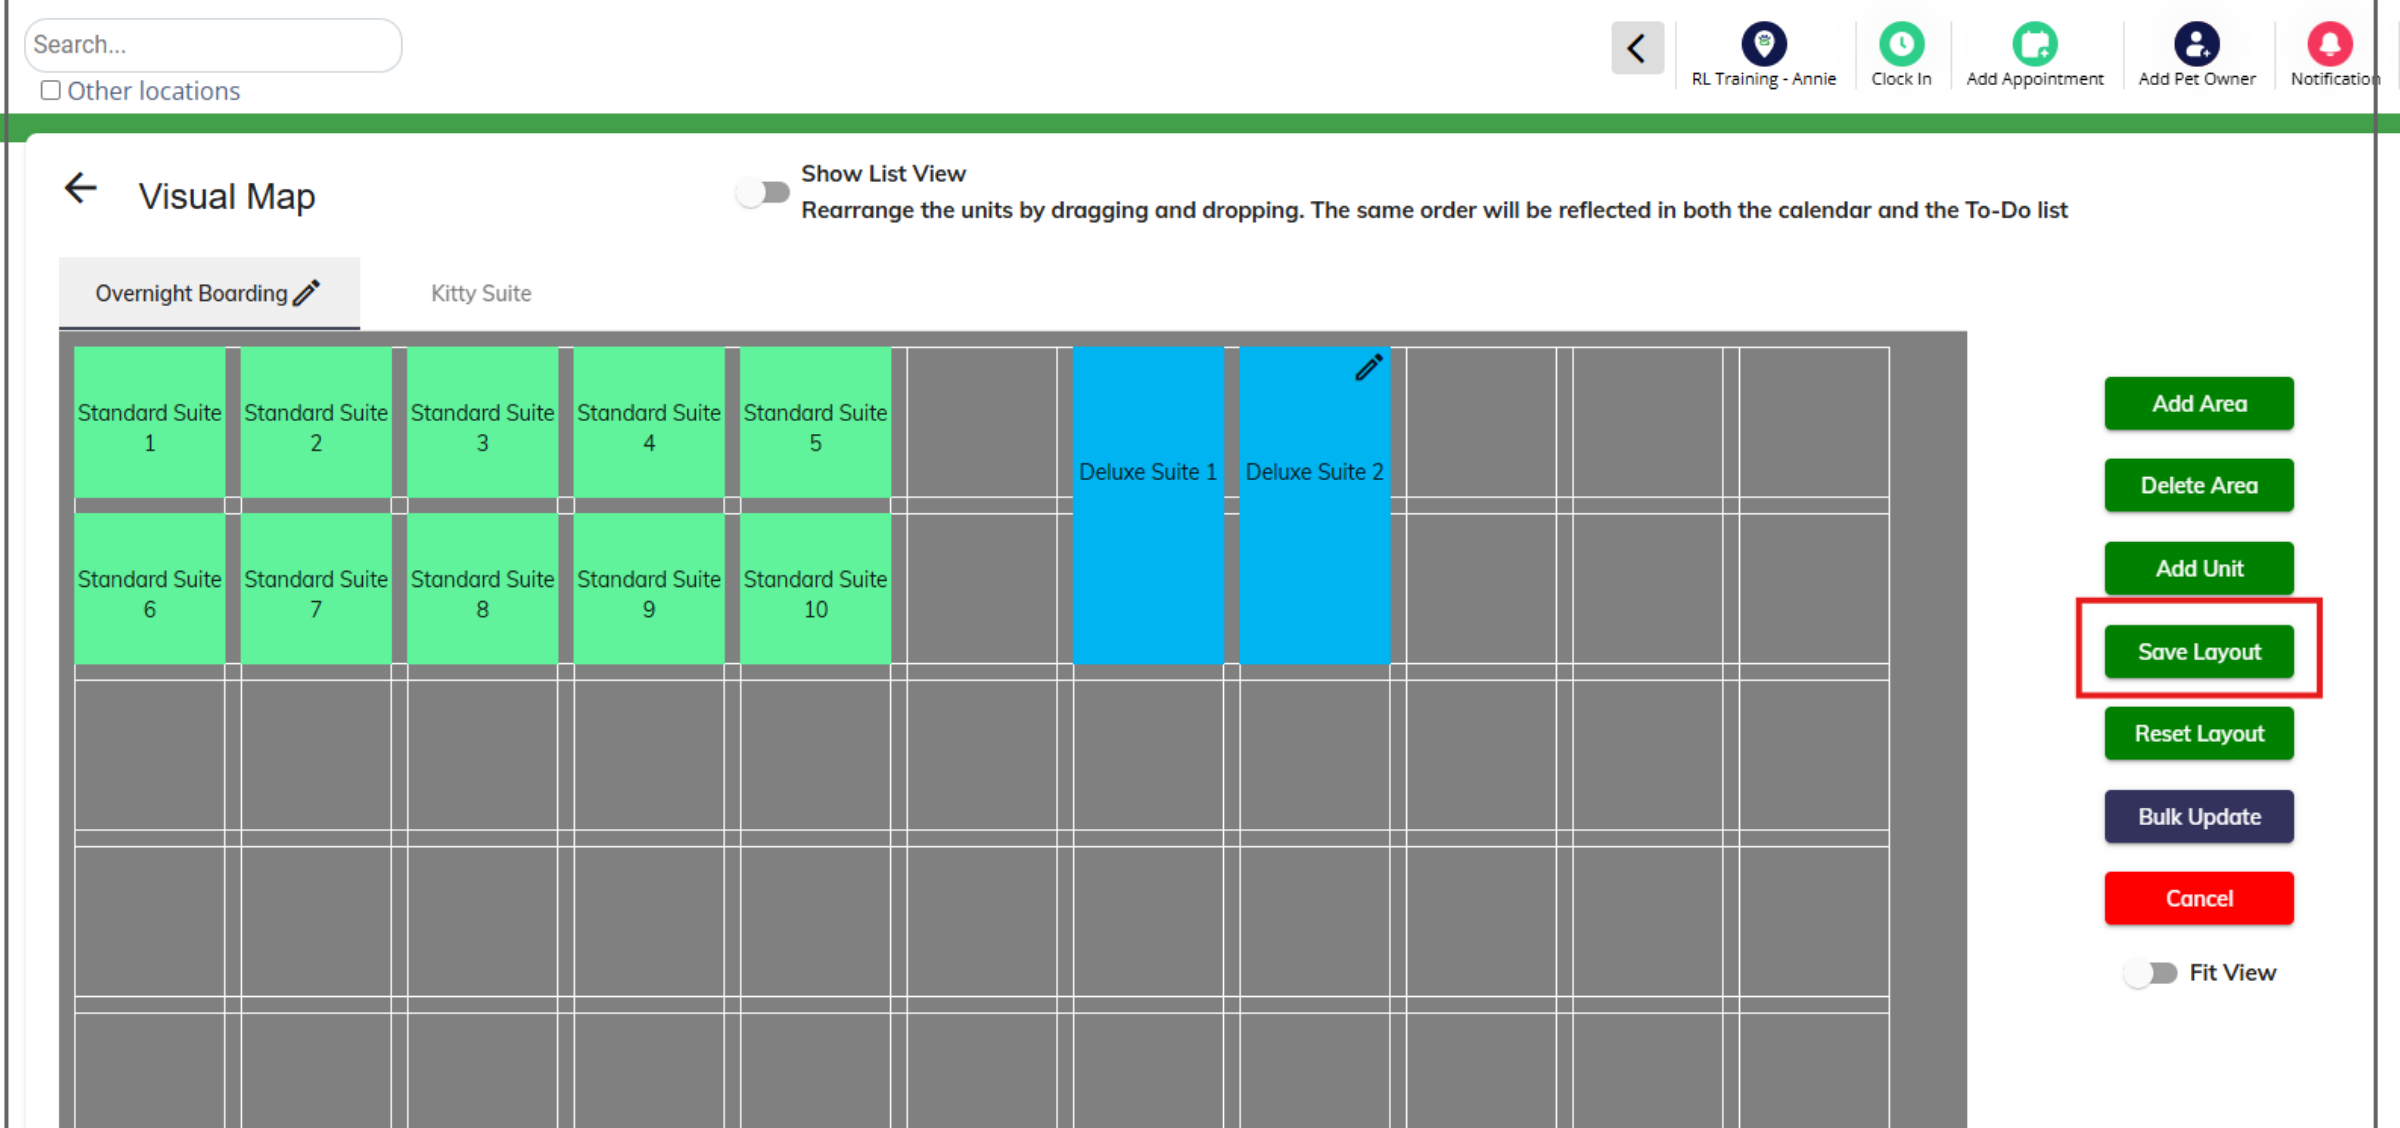Collapse the toolbar with left chevron
Image resolution: width=2400 pixels, height=1128 pixels.
[x=1637, y=48]
